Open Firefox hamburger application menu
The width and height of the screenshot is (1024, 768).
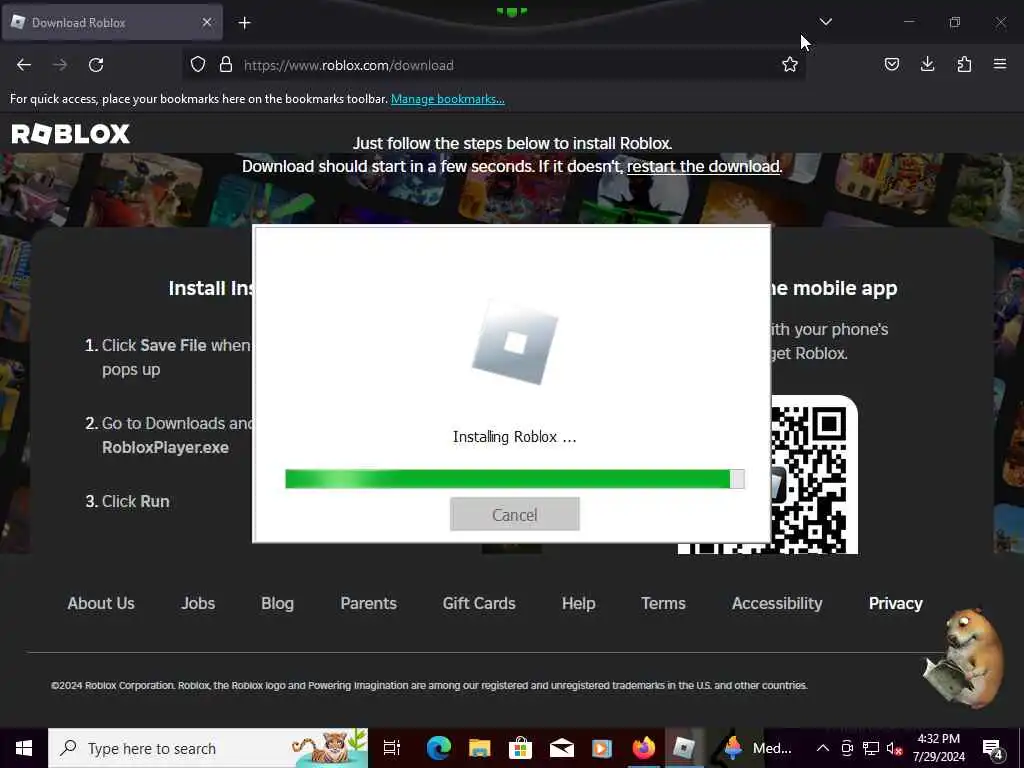[1000, 64]
